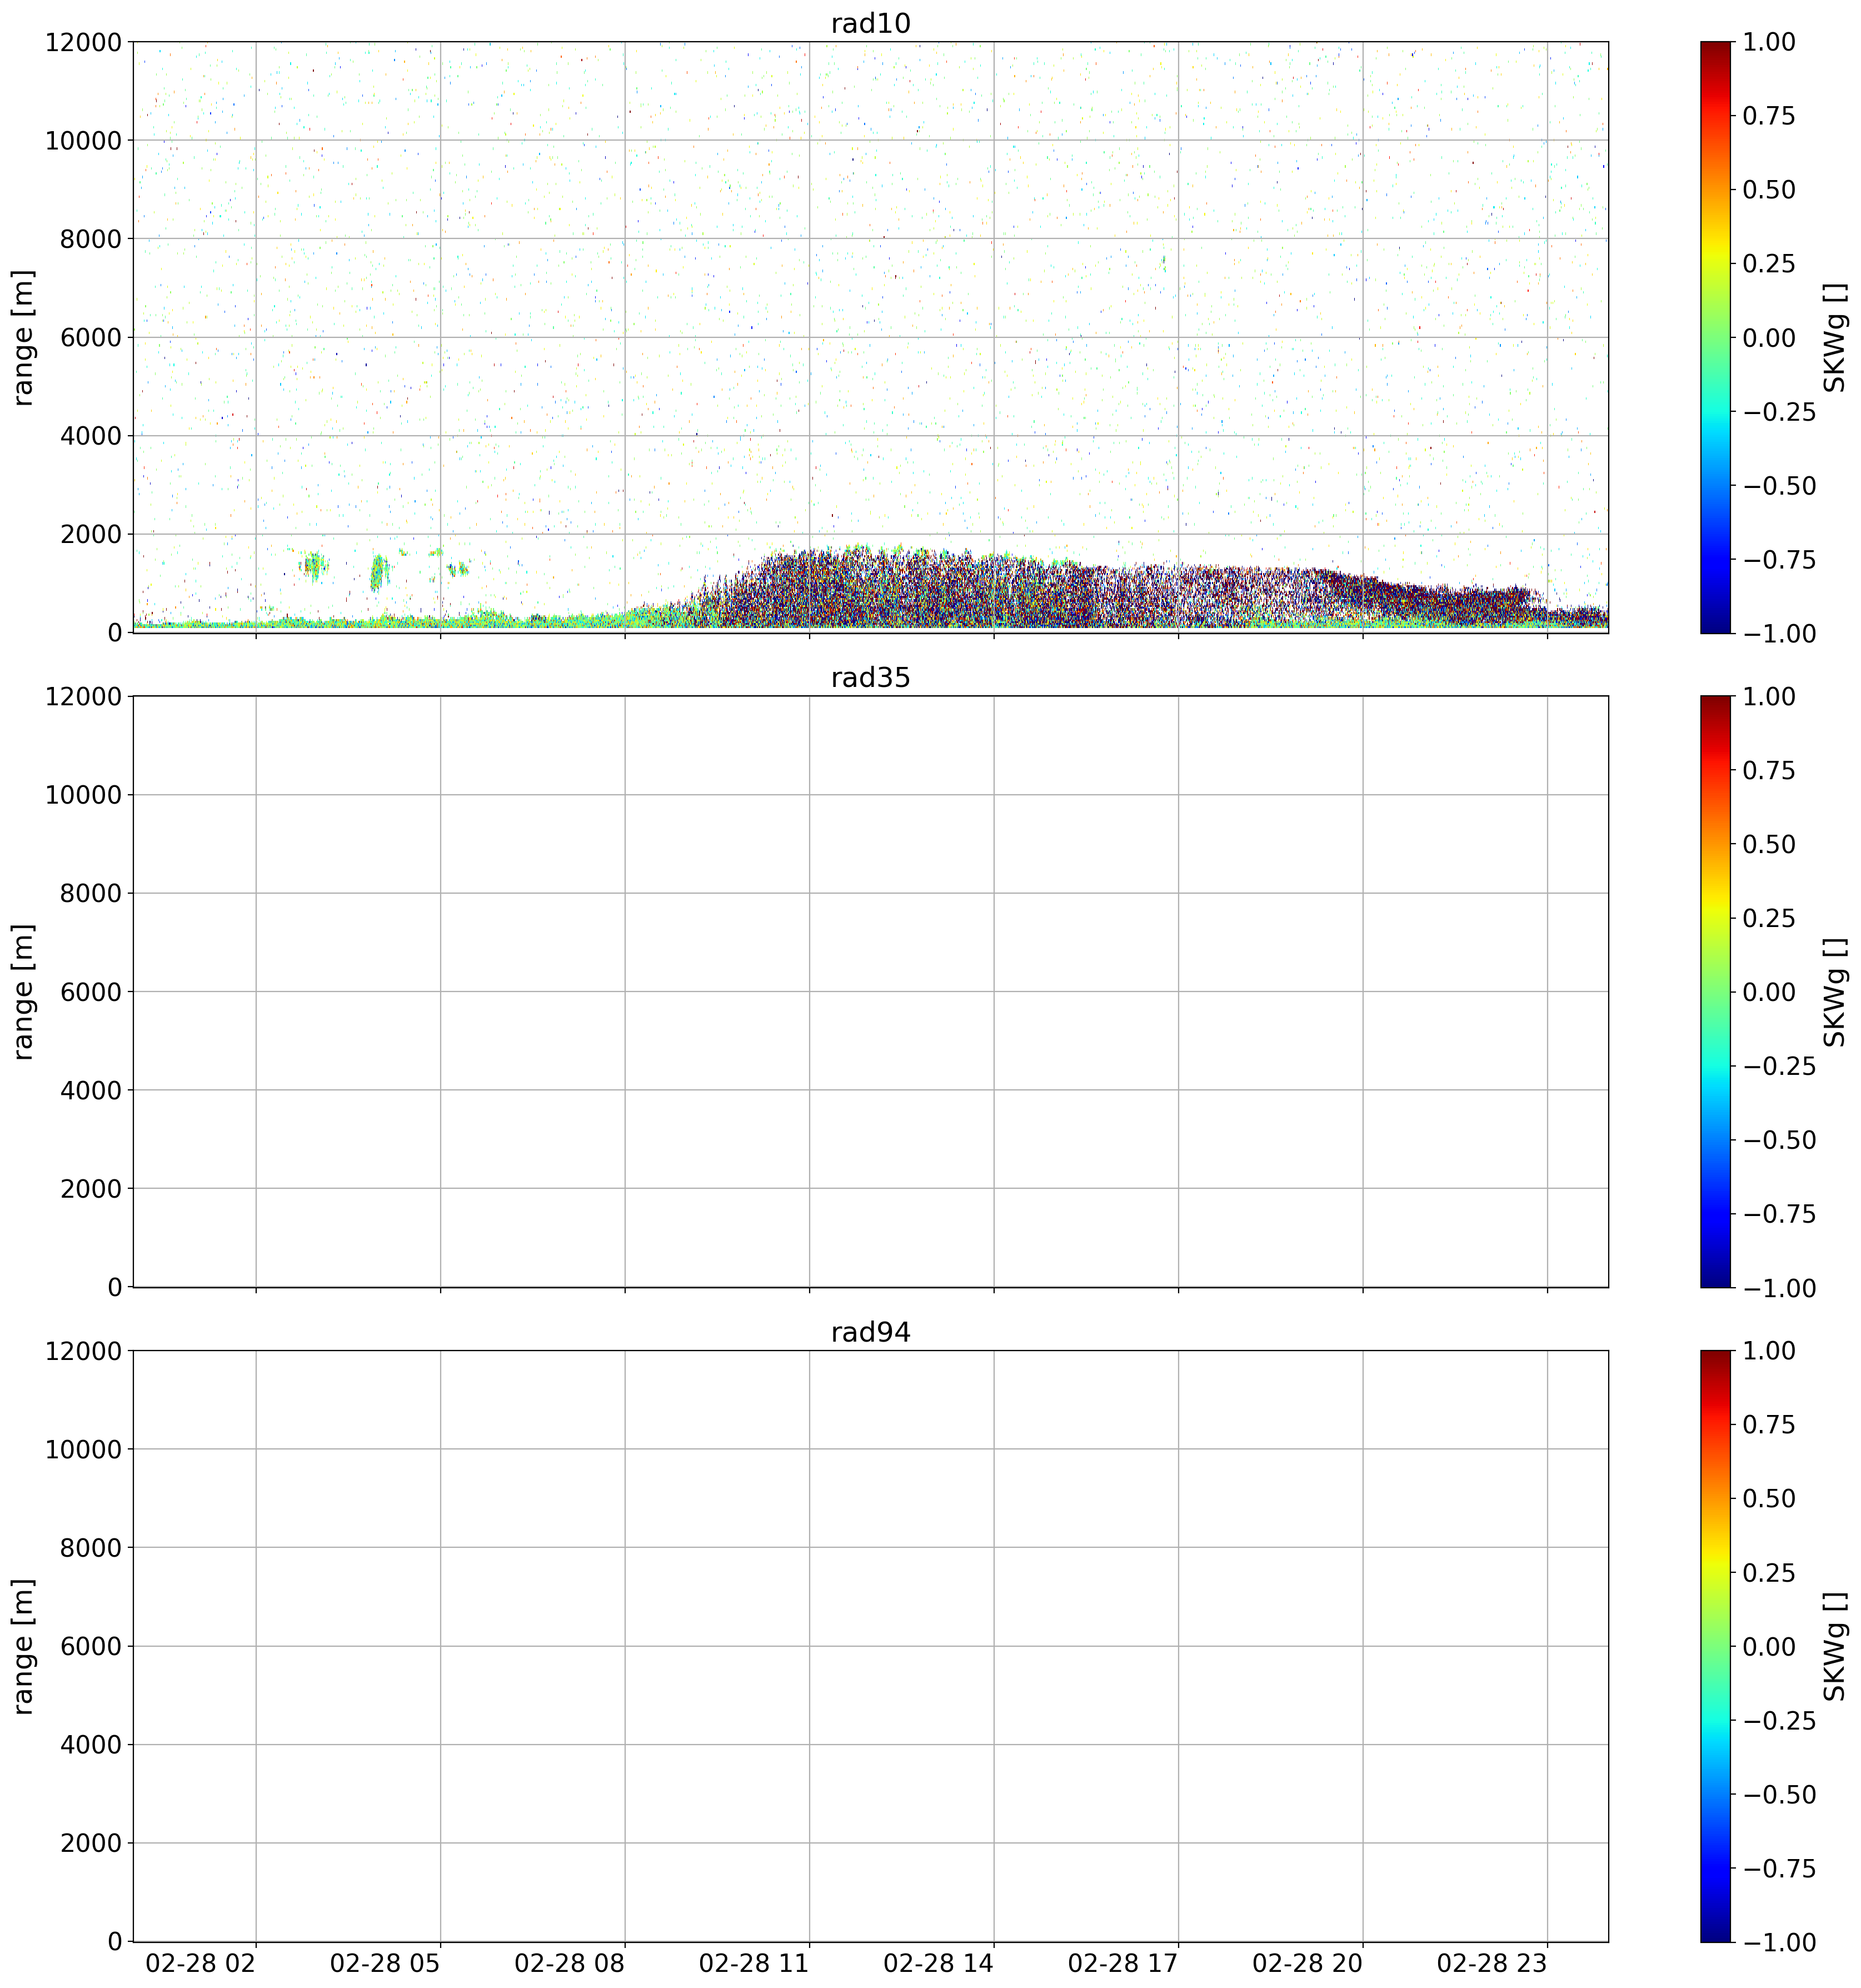The height and width of the screenshot is (1988, 1861).
Task: Select the "SKWg []" label of the rad35 colorbar
Action: click(x=1834, y=992)
